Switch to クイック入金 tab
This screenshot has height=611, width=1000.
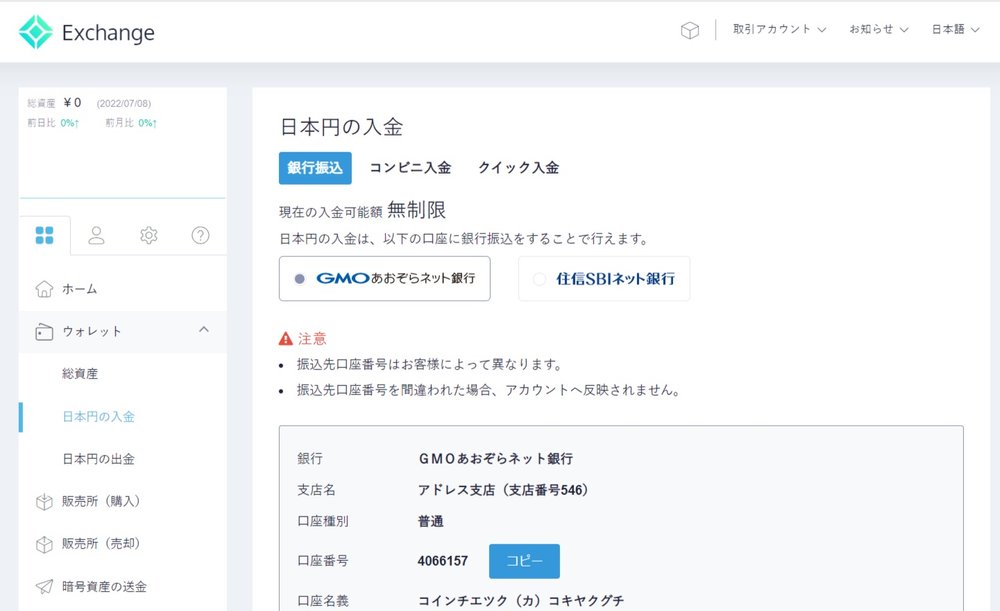(518, 168)
